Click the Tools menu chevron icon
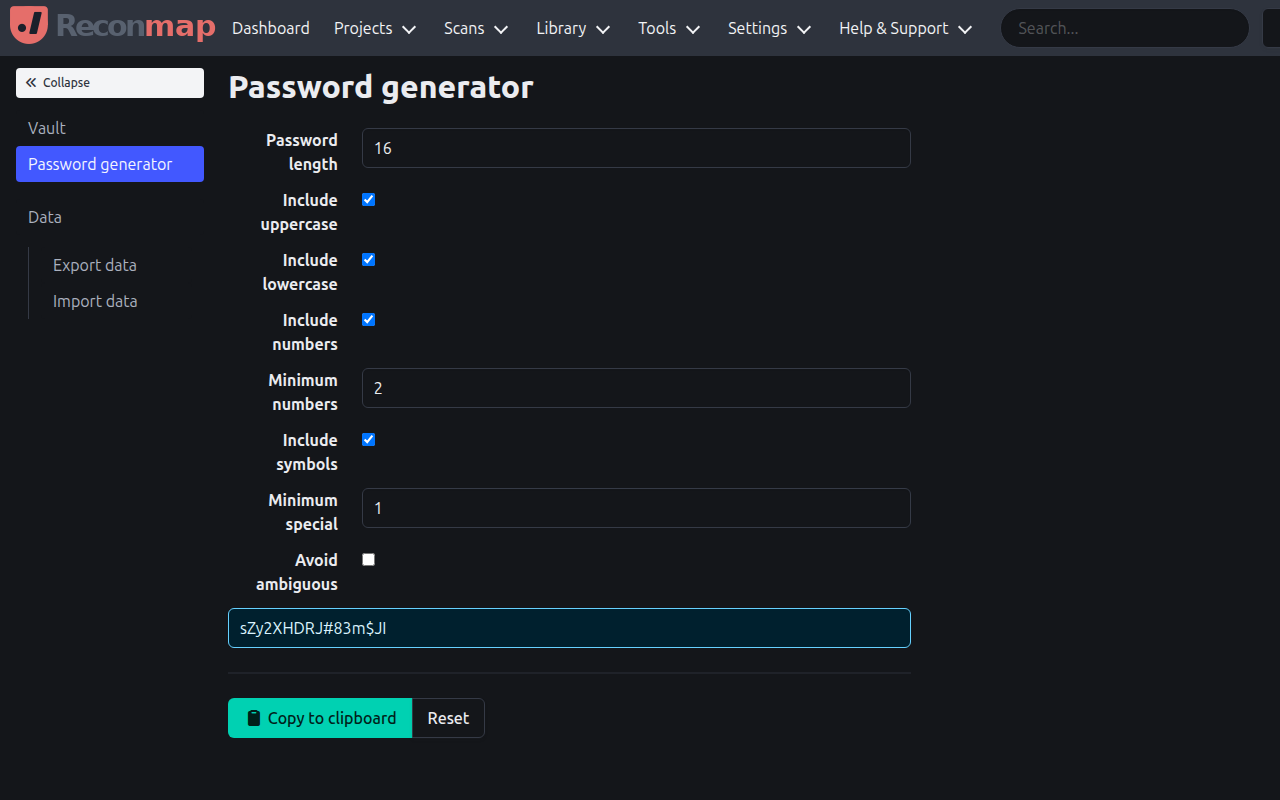1280x800 pixels. coord(693,29)
